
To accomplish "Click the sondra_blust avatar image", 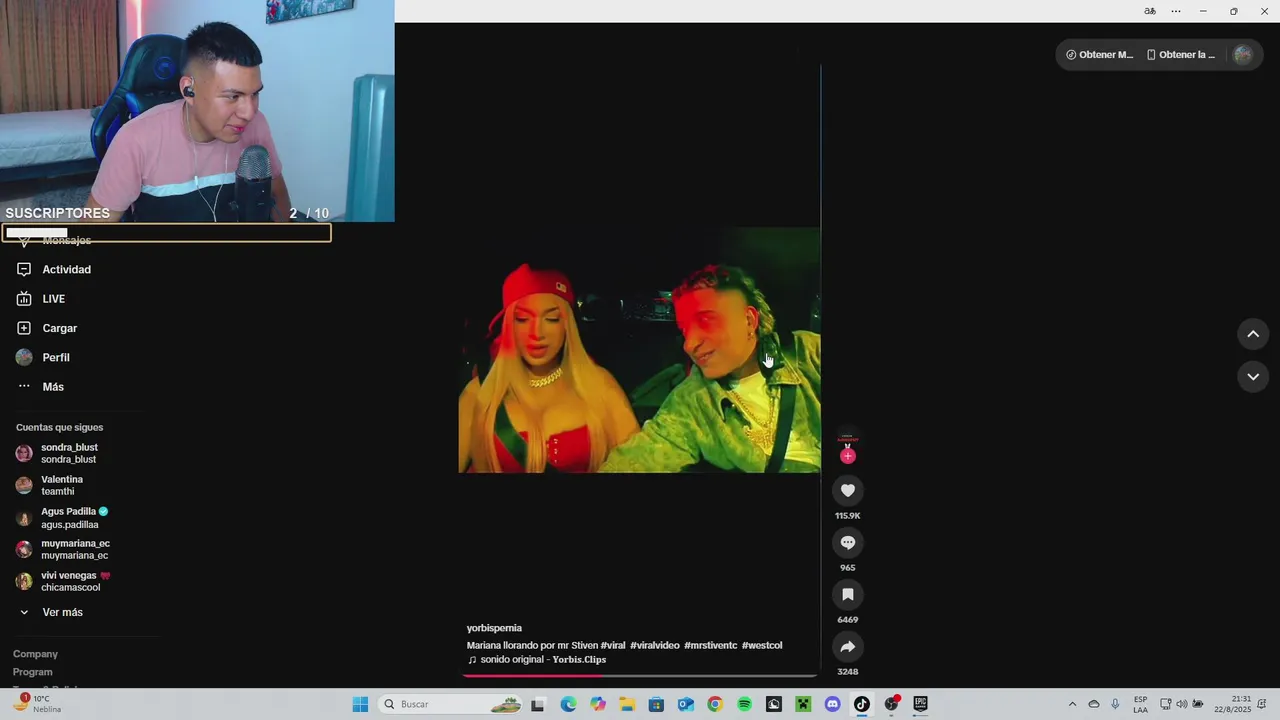I will [x=24, y=453].
